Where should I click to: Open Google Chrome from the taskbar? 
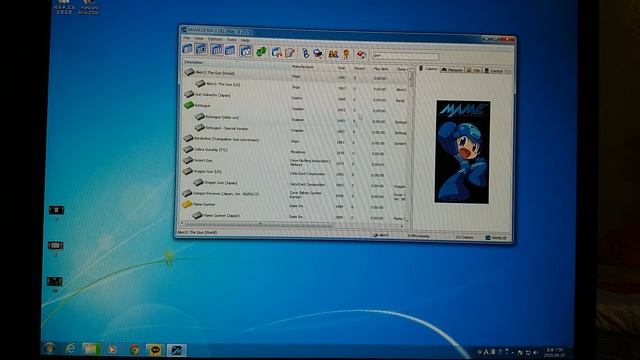(x=134, y=350)
